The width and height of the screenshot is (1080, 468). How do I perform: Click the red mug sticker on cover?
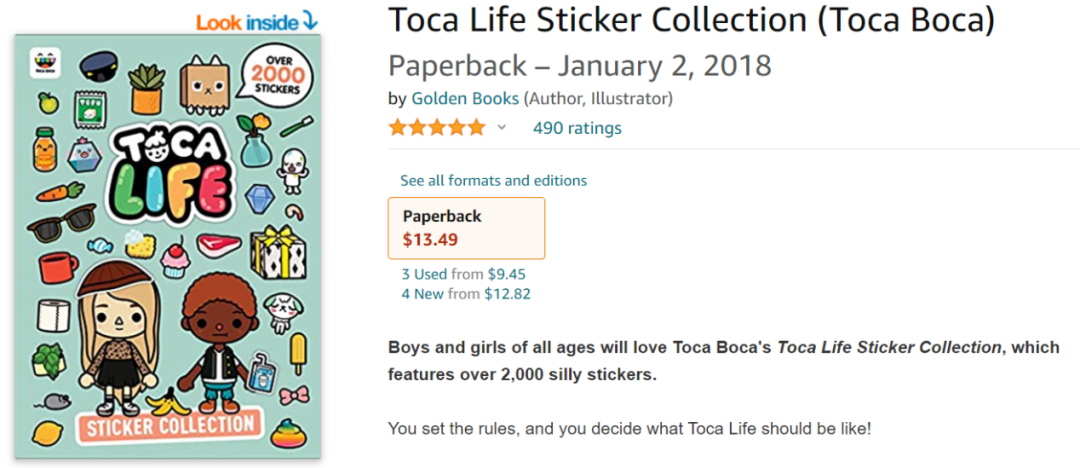pos(57,267)
